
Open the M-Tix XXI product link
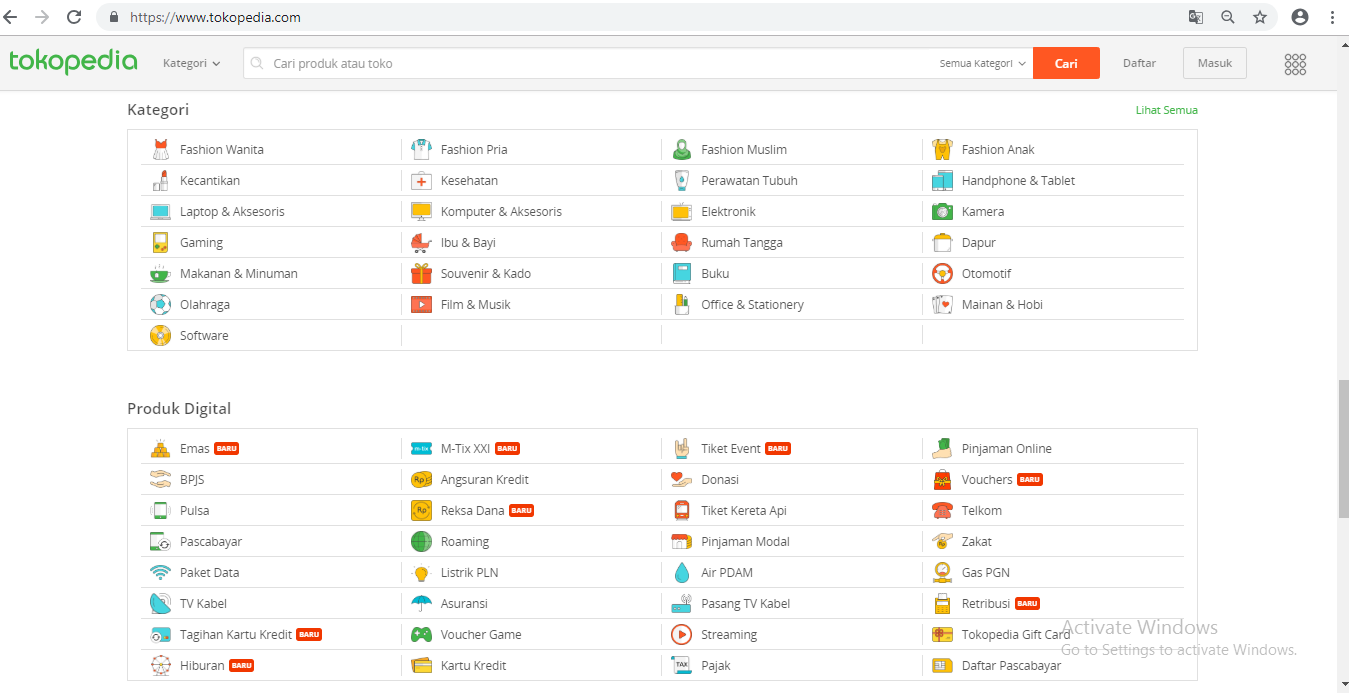tap(466, 449)
